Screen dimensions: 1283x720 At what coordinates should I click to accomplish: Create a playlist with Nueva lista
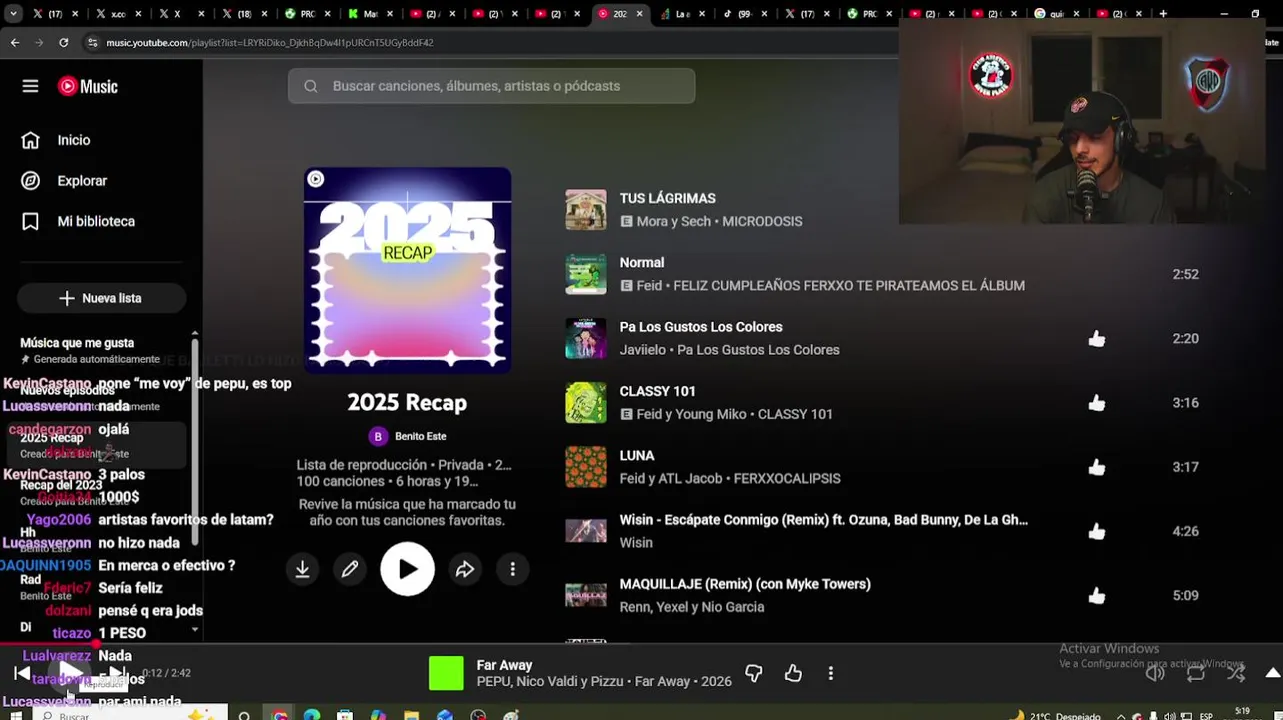pyautogui.click(x=101, y=298)
